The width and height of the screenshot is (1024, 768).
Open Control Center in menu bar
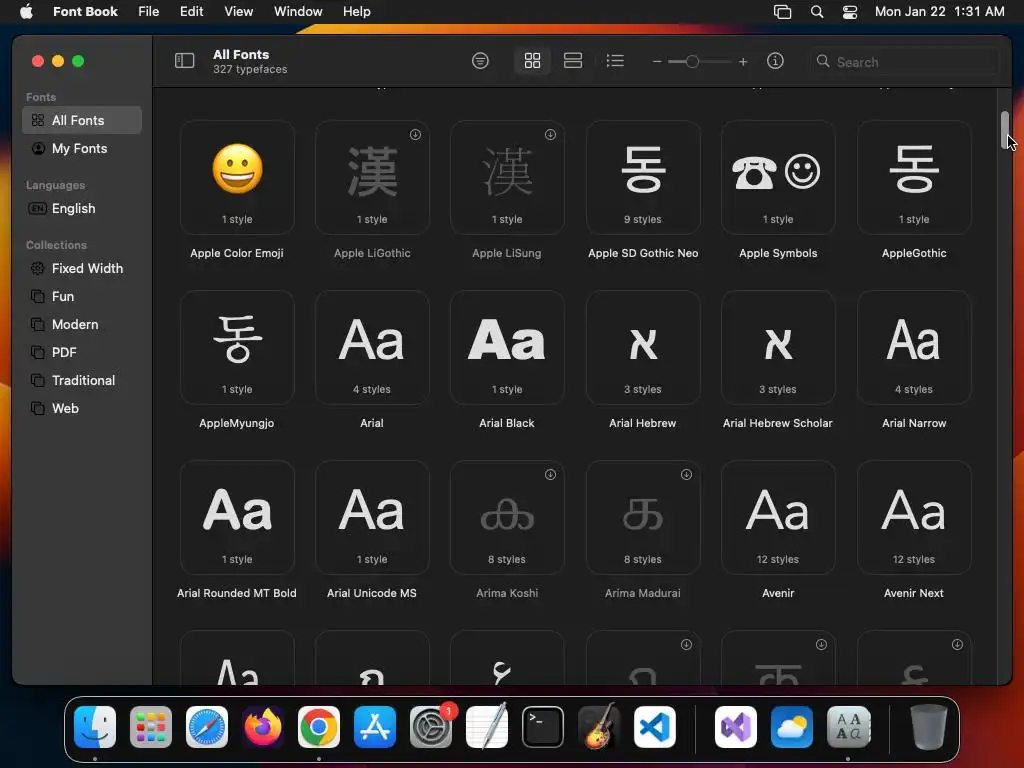coord(850,12)
